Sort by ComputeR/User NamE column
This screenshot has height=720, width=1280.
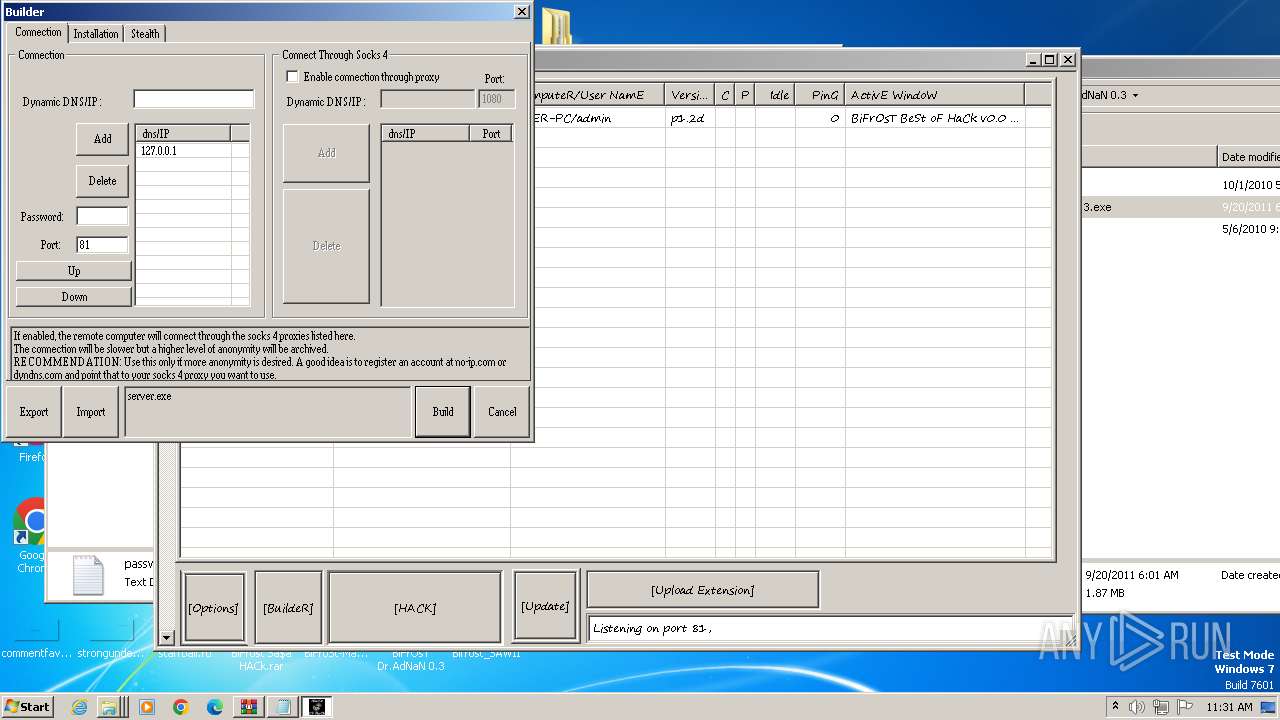(x=598, y=95)
